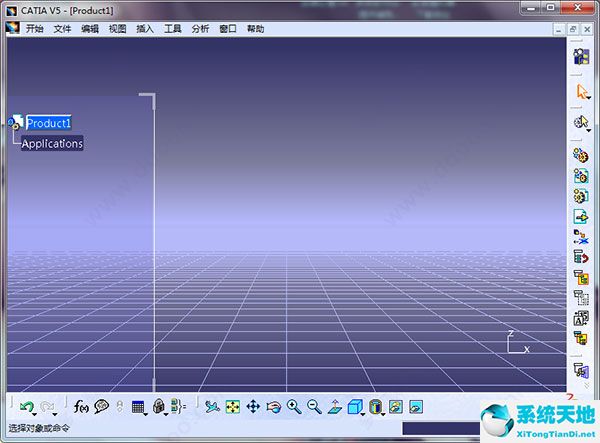
Task: Insert a new Product icon
Action: click(581, 176)
